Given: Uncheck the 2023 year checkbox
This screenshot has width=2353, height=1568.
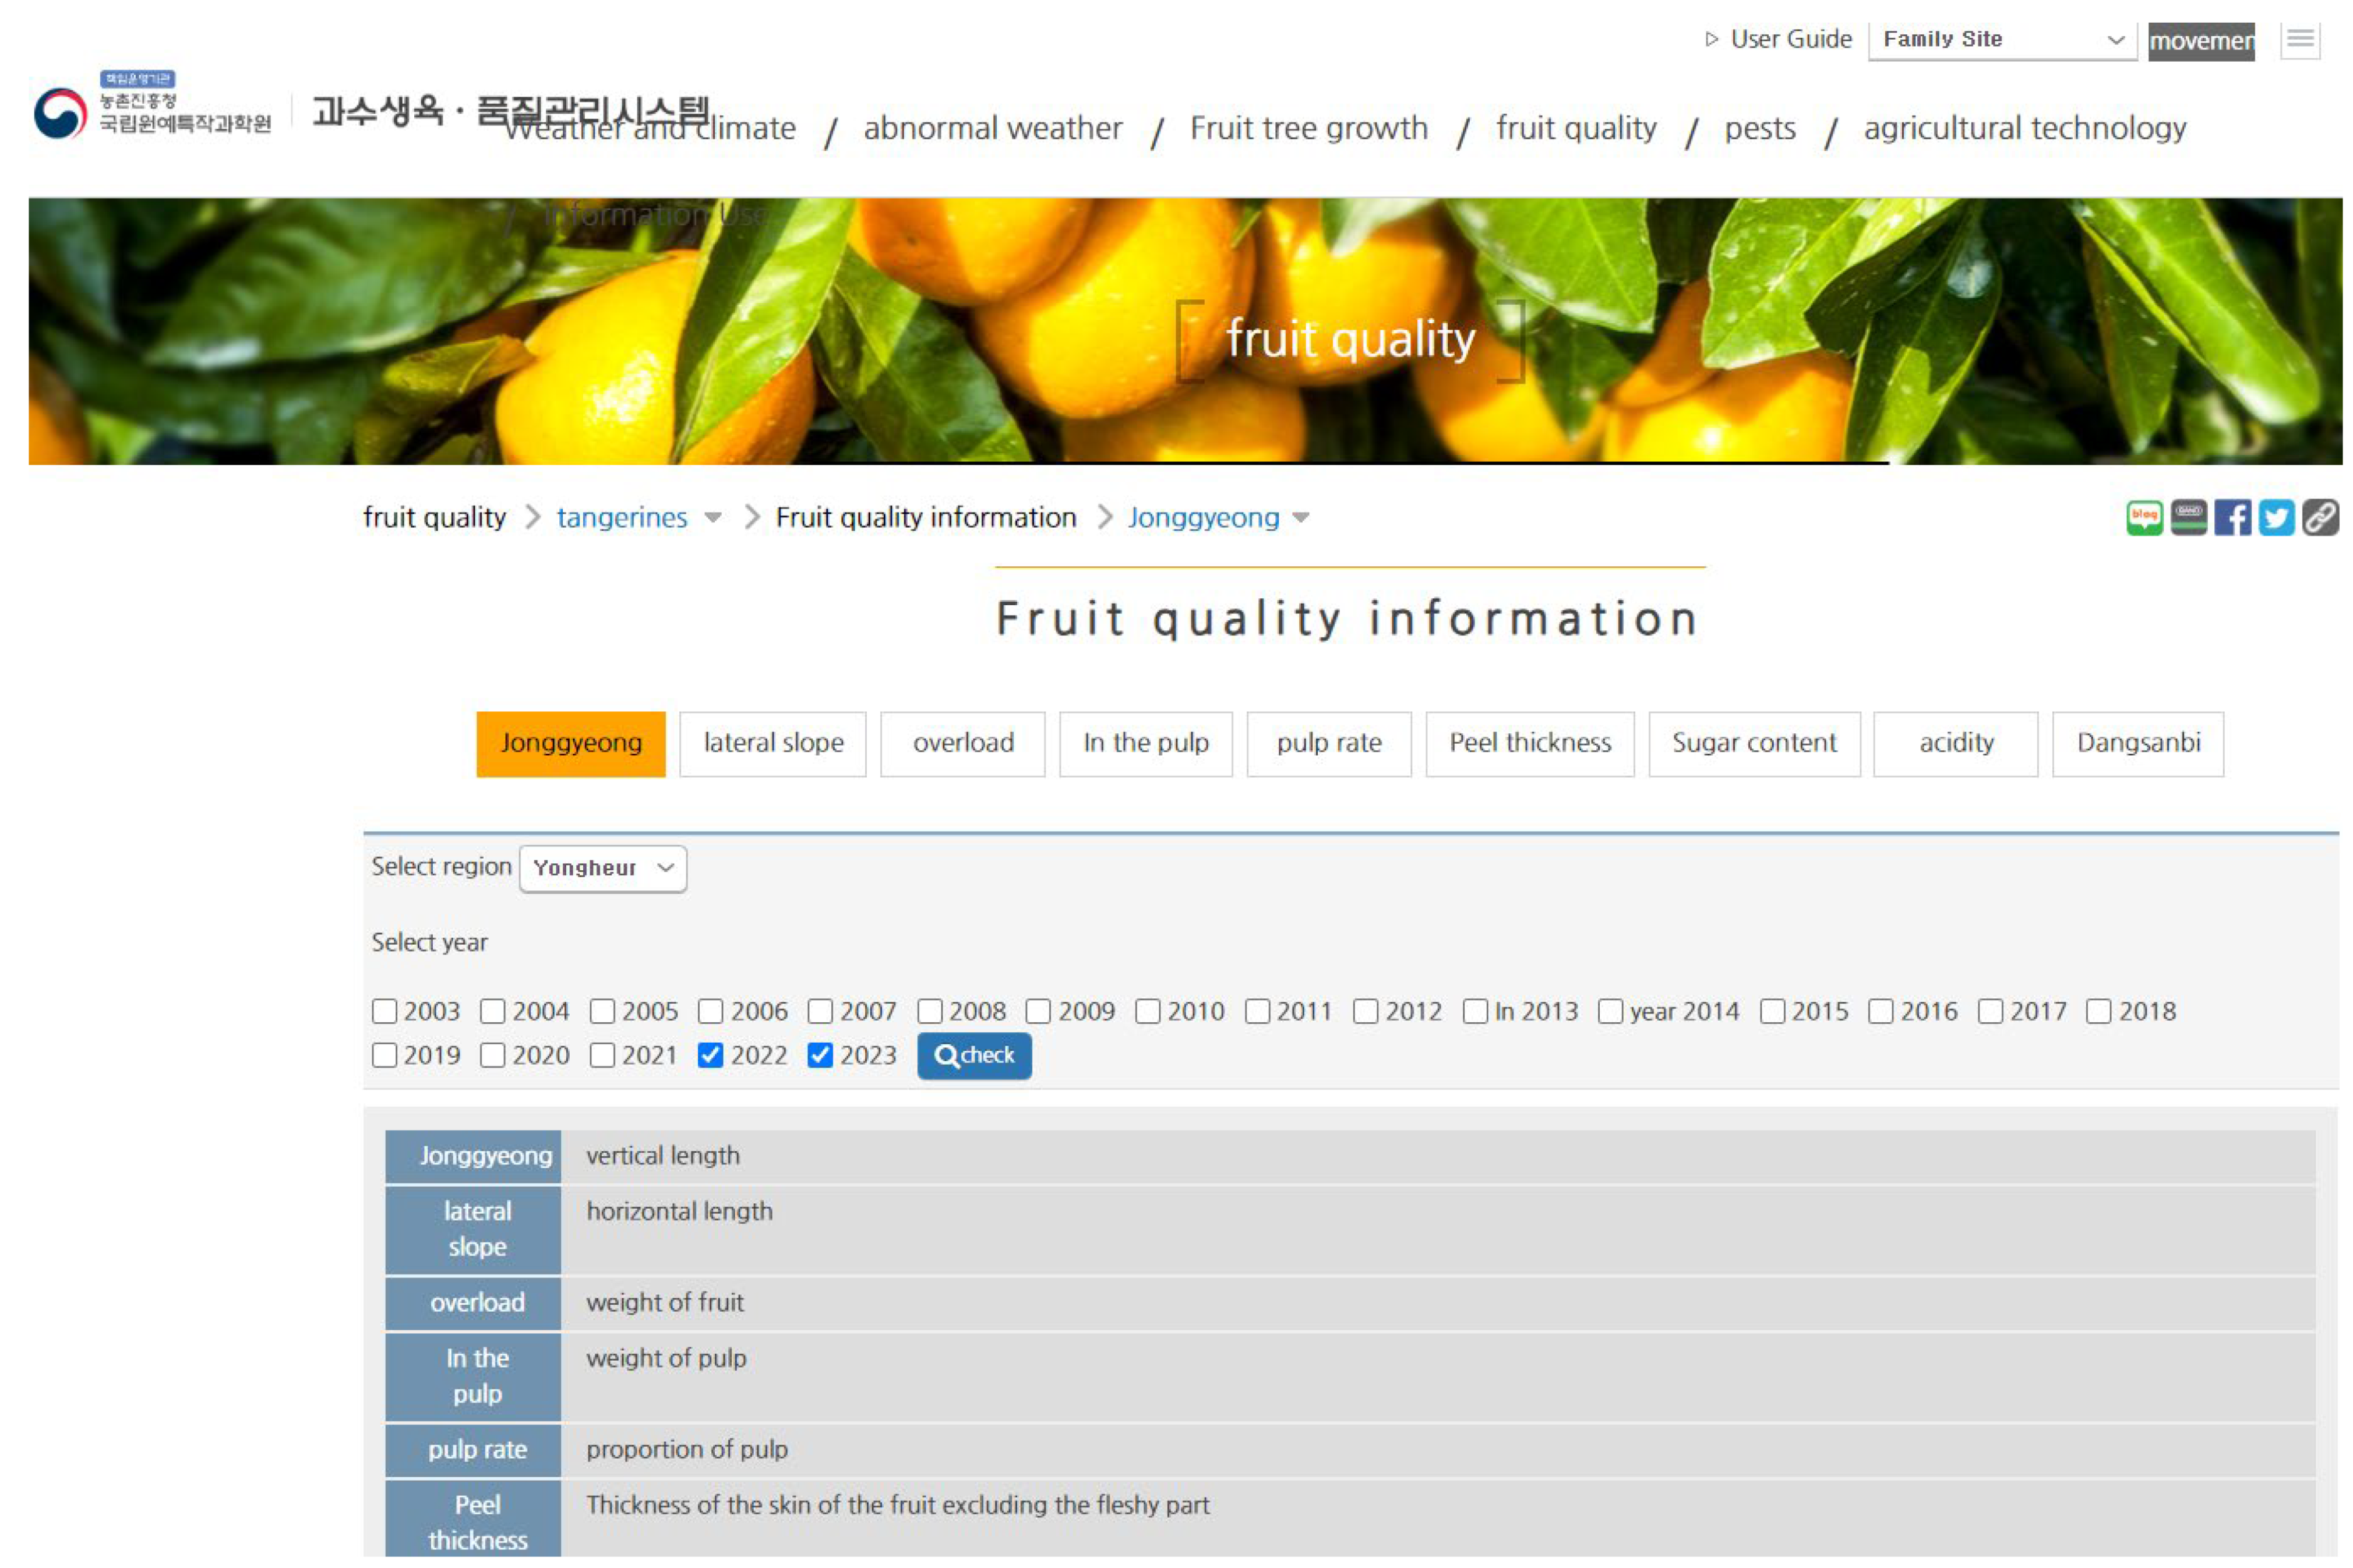Looking at the screenshot, I should [x=819, y=1055].
